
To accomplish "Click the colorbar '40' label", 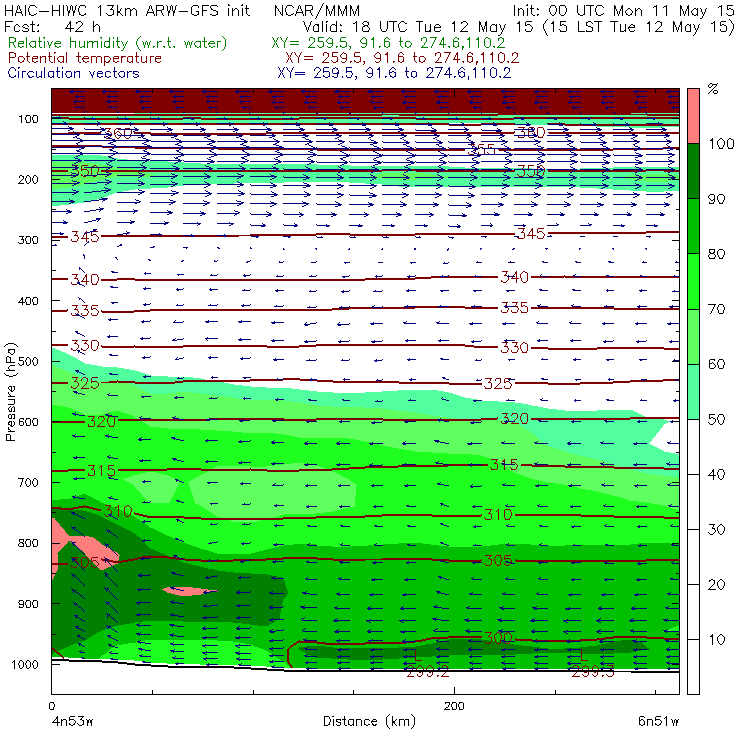I will tap(716, 474).
